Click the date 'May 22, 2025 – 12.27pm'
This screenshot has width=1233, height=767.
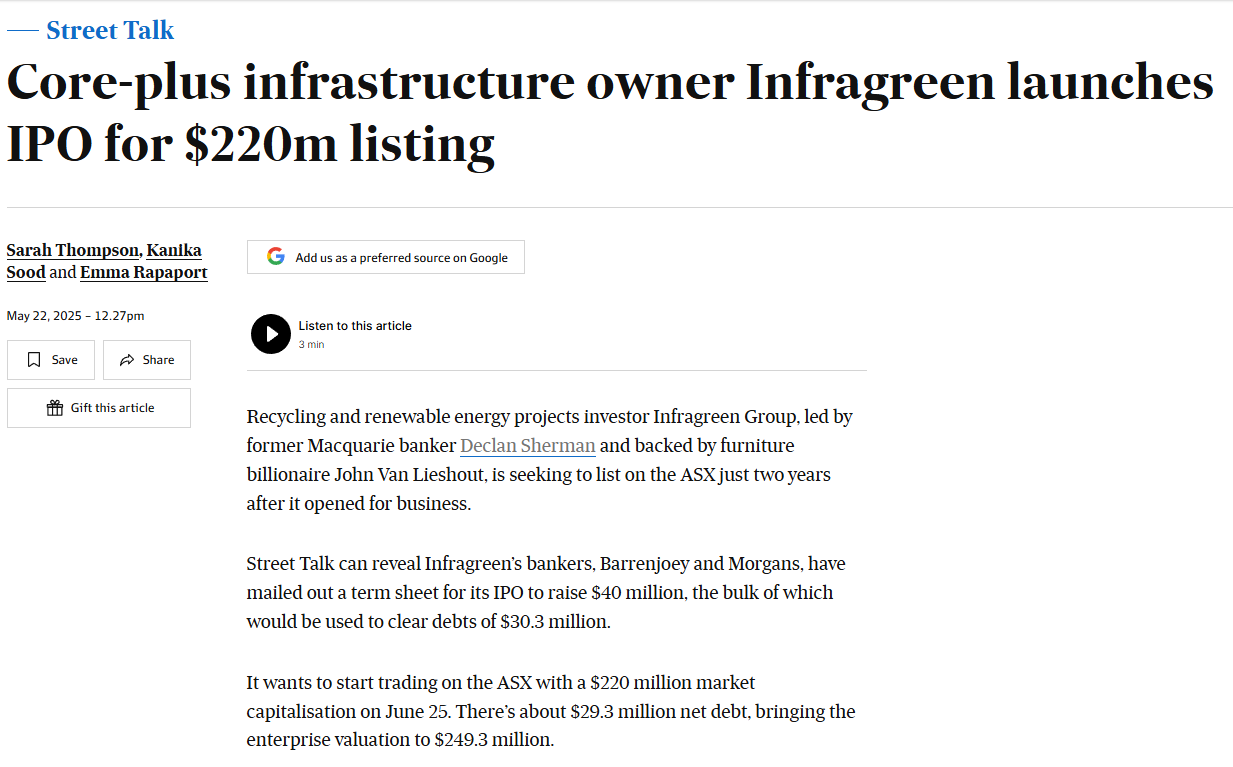click(x=75, y=316)
